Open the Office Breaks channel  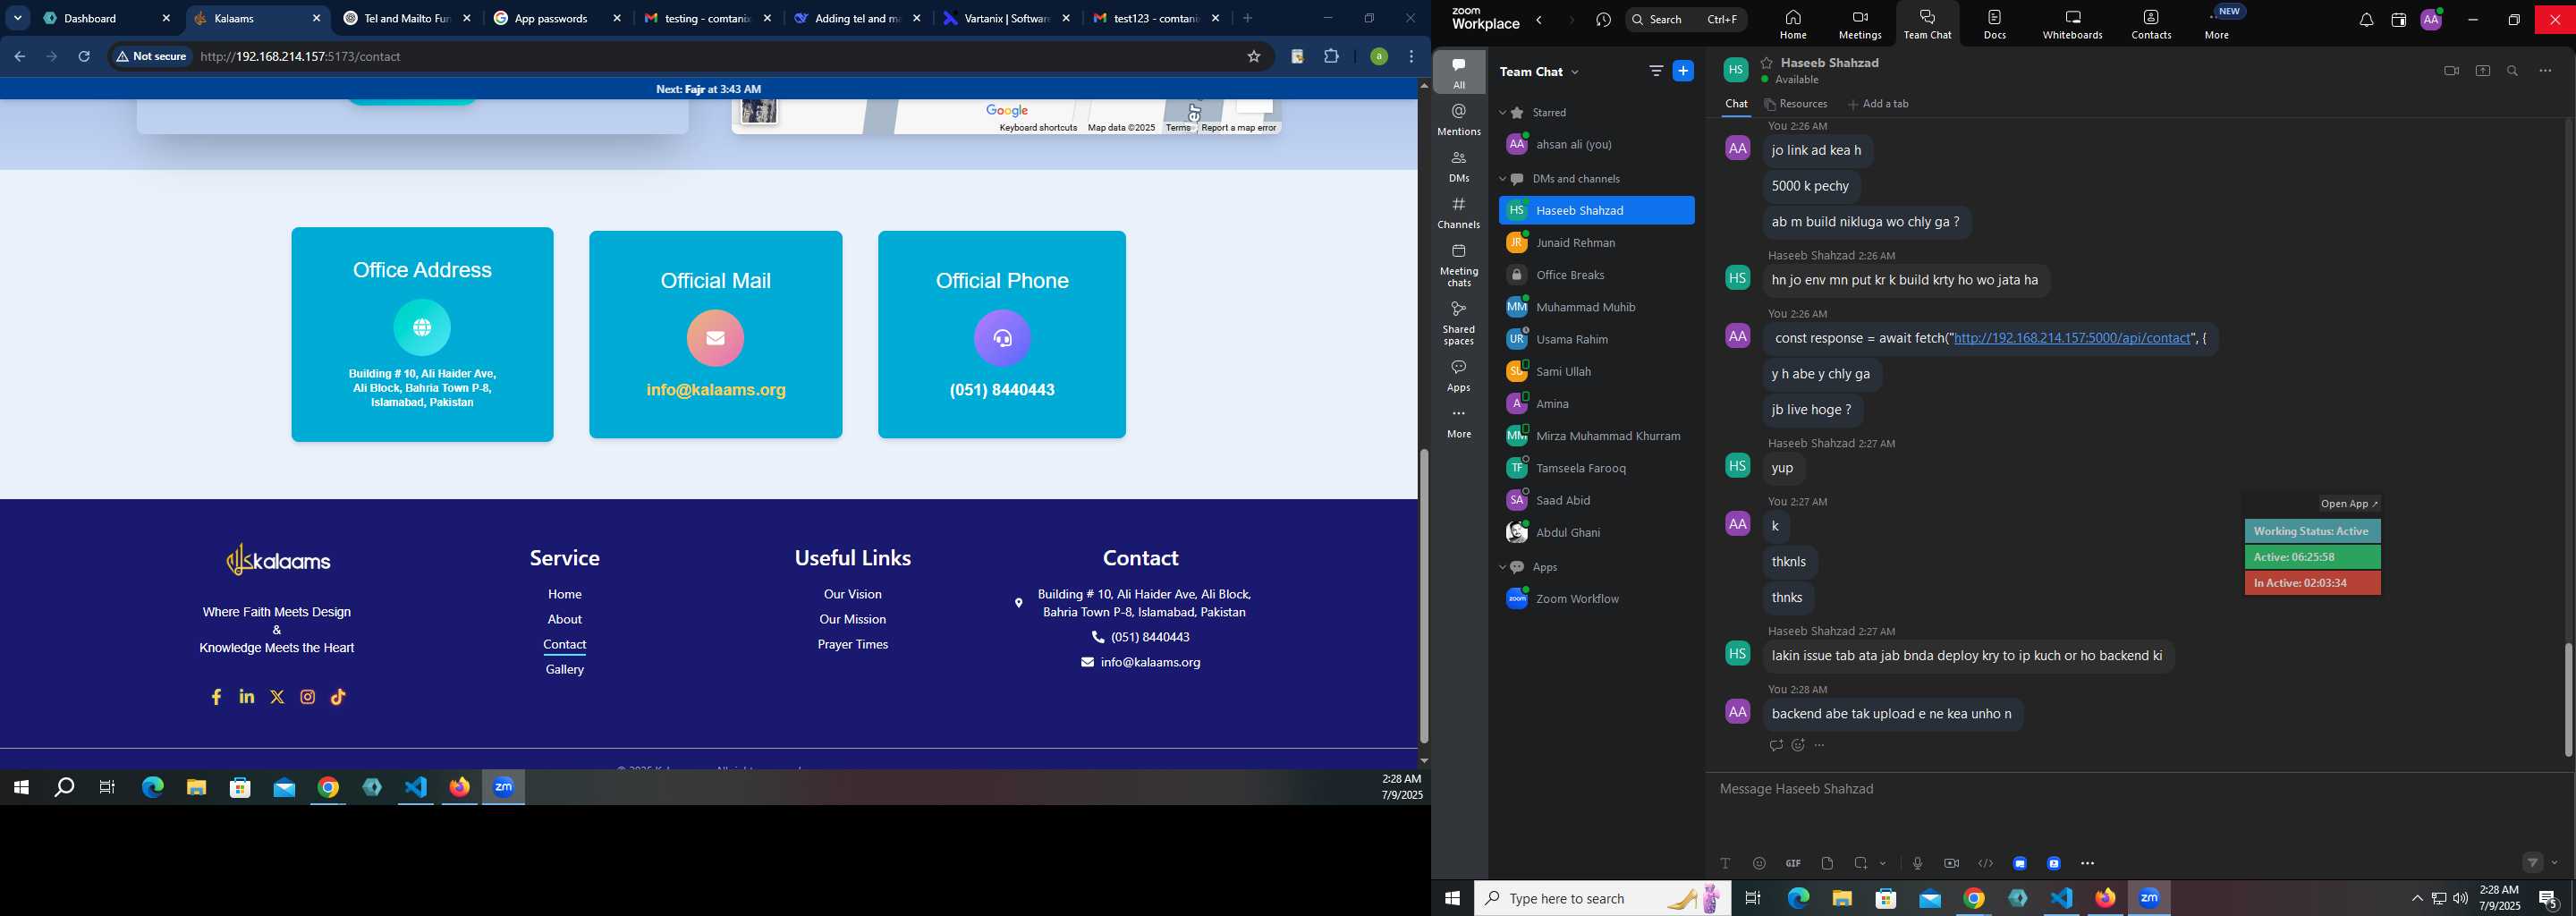[x=1596, y=275]
